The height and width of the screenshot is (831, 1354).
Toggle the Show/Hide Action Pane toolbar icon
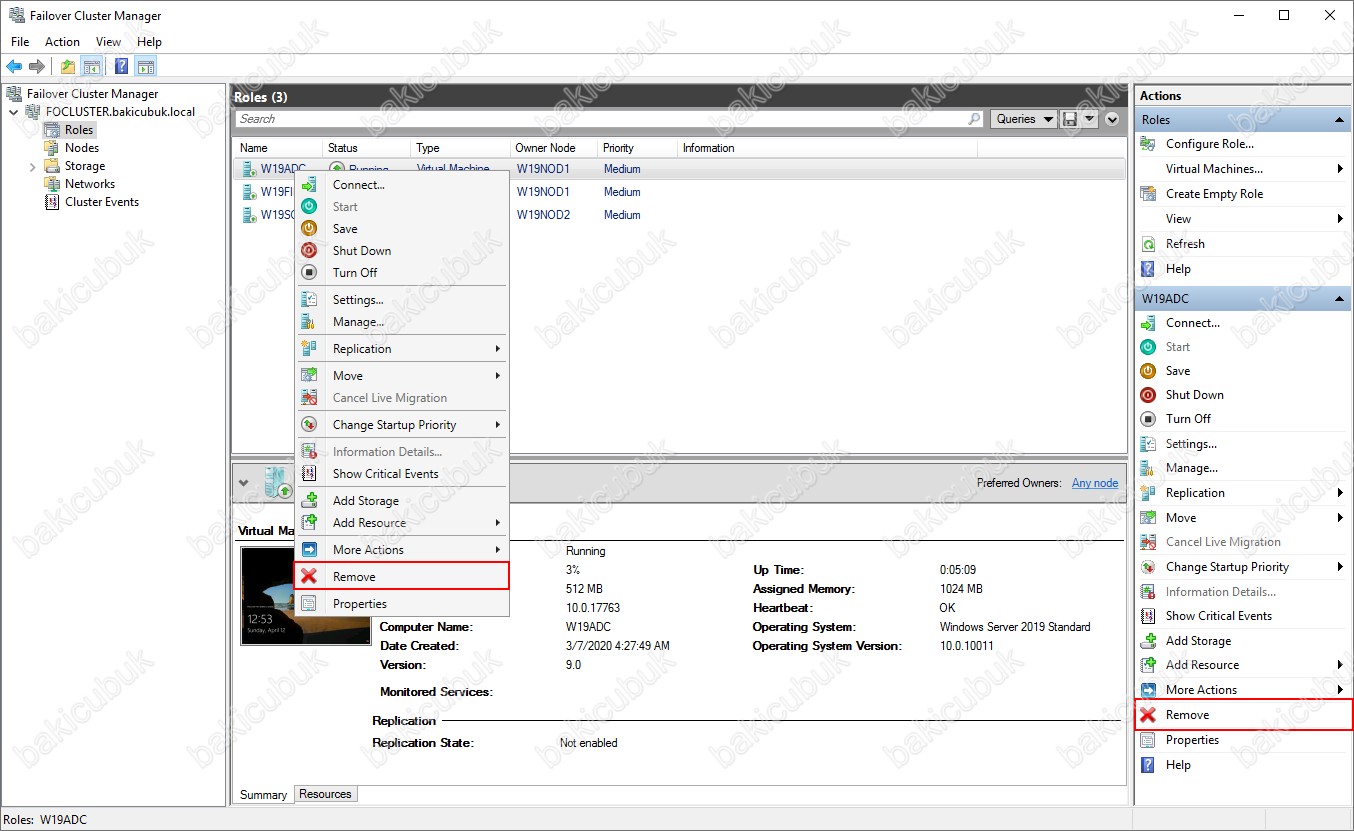[x=146, y=67]
